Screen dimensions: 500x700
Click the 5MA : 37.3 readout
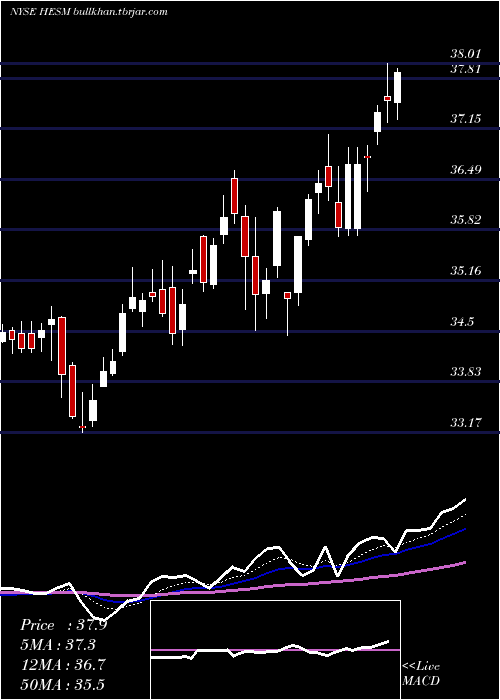tap(58, 645)
